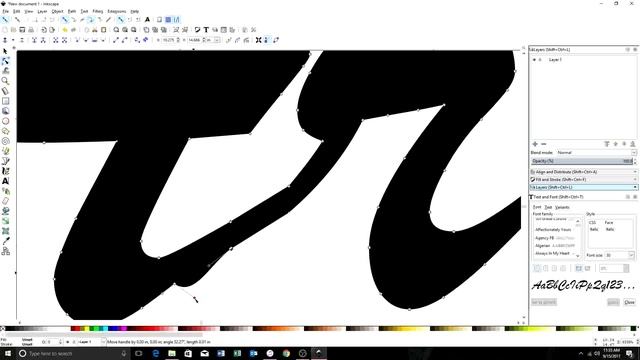Select the Paint bucket tool

click(x=5, y=211)
